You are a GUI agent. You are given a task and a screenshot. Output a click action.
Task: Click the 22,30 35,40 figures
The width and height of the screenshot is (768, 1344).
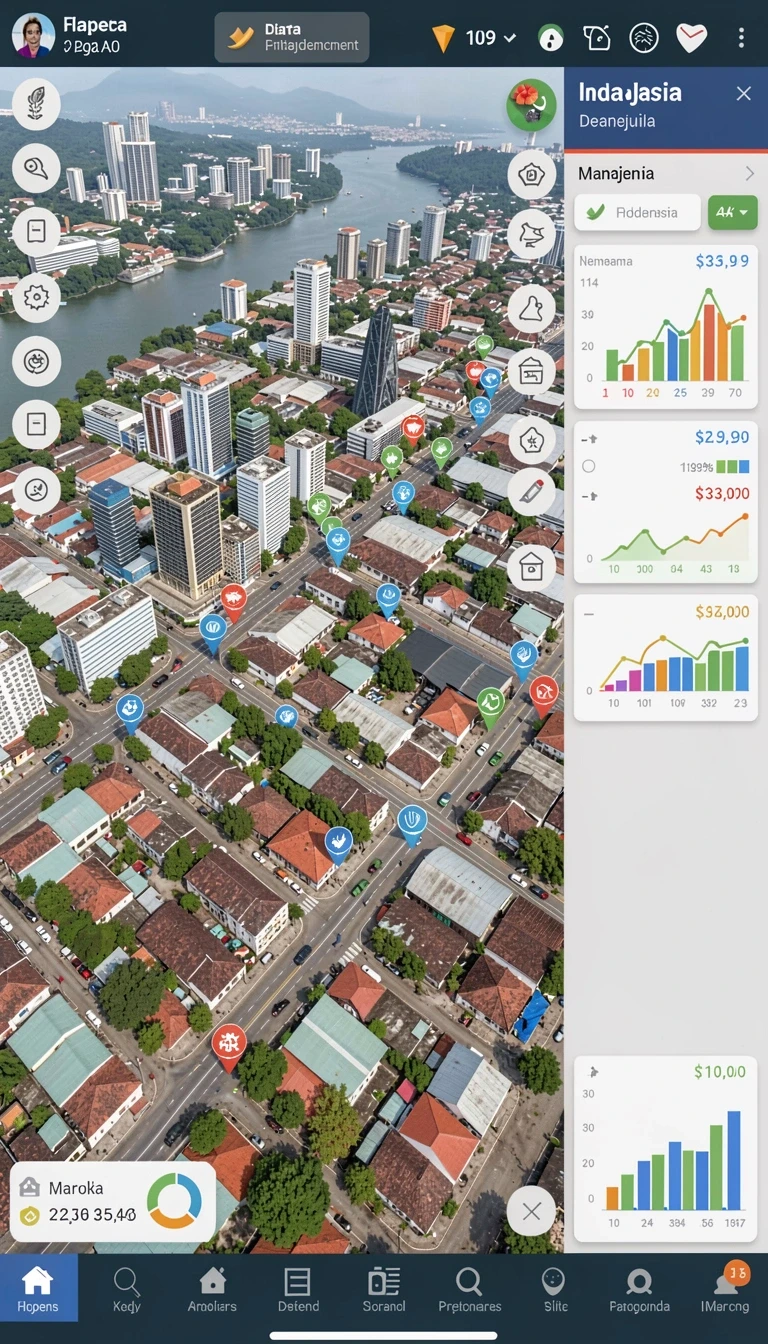point(92,1216)
